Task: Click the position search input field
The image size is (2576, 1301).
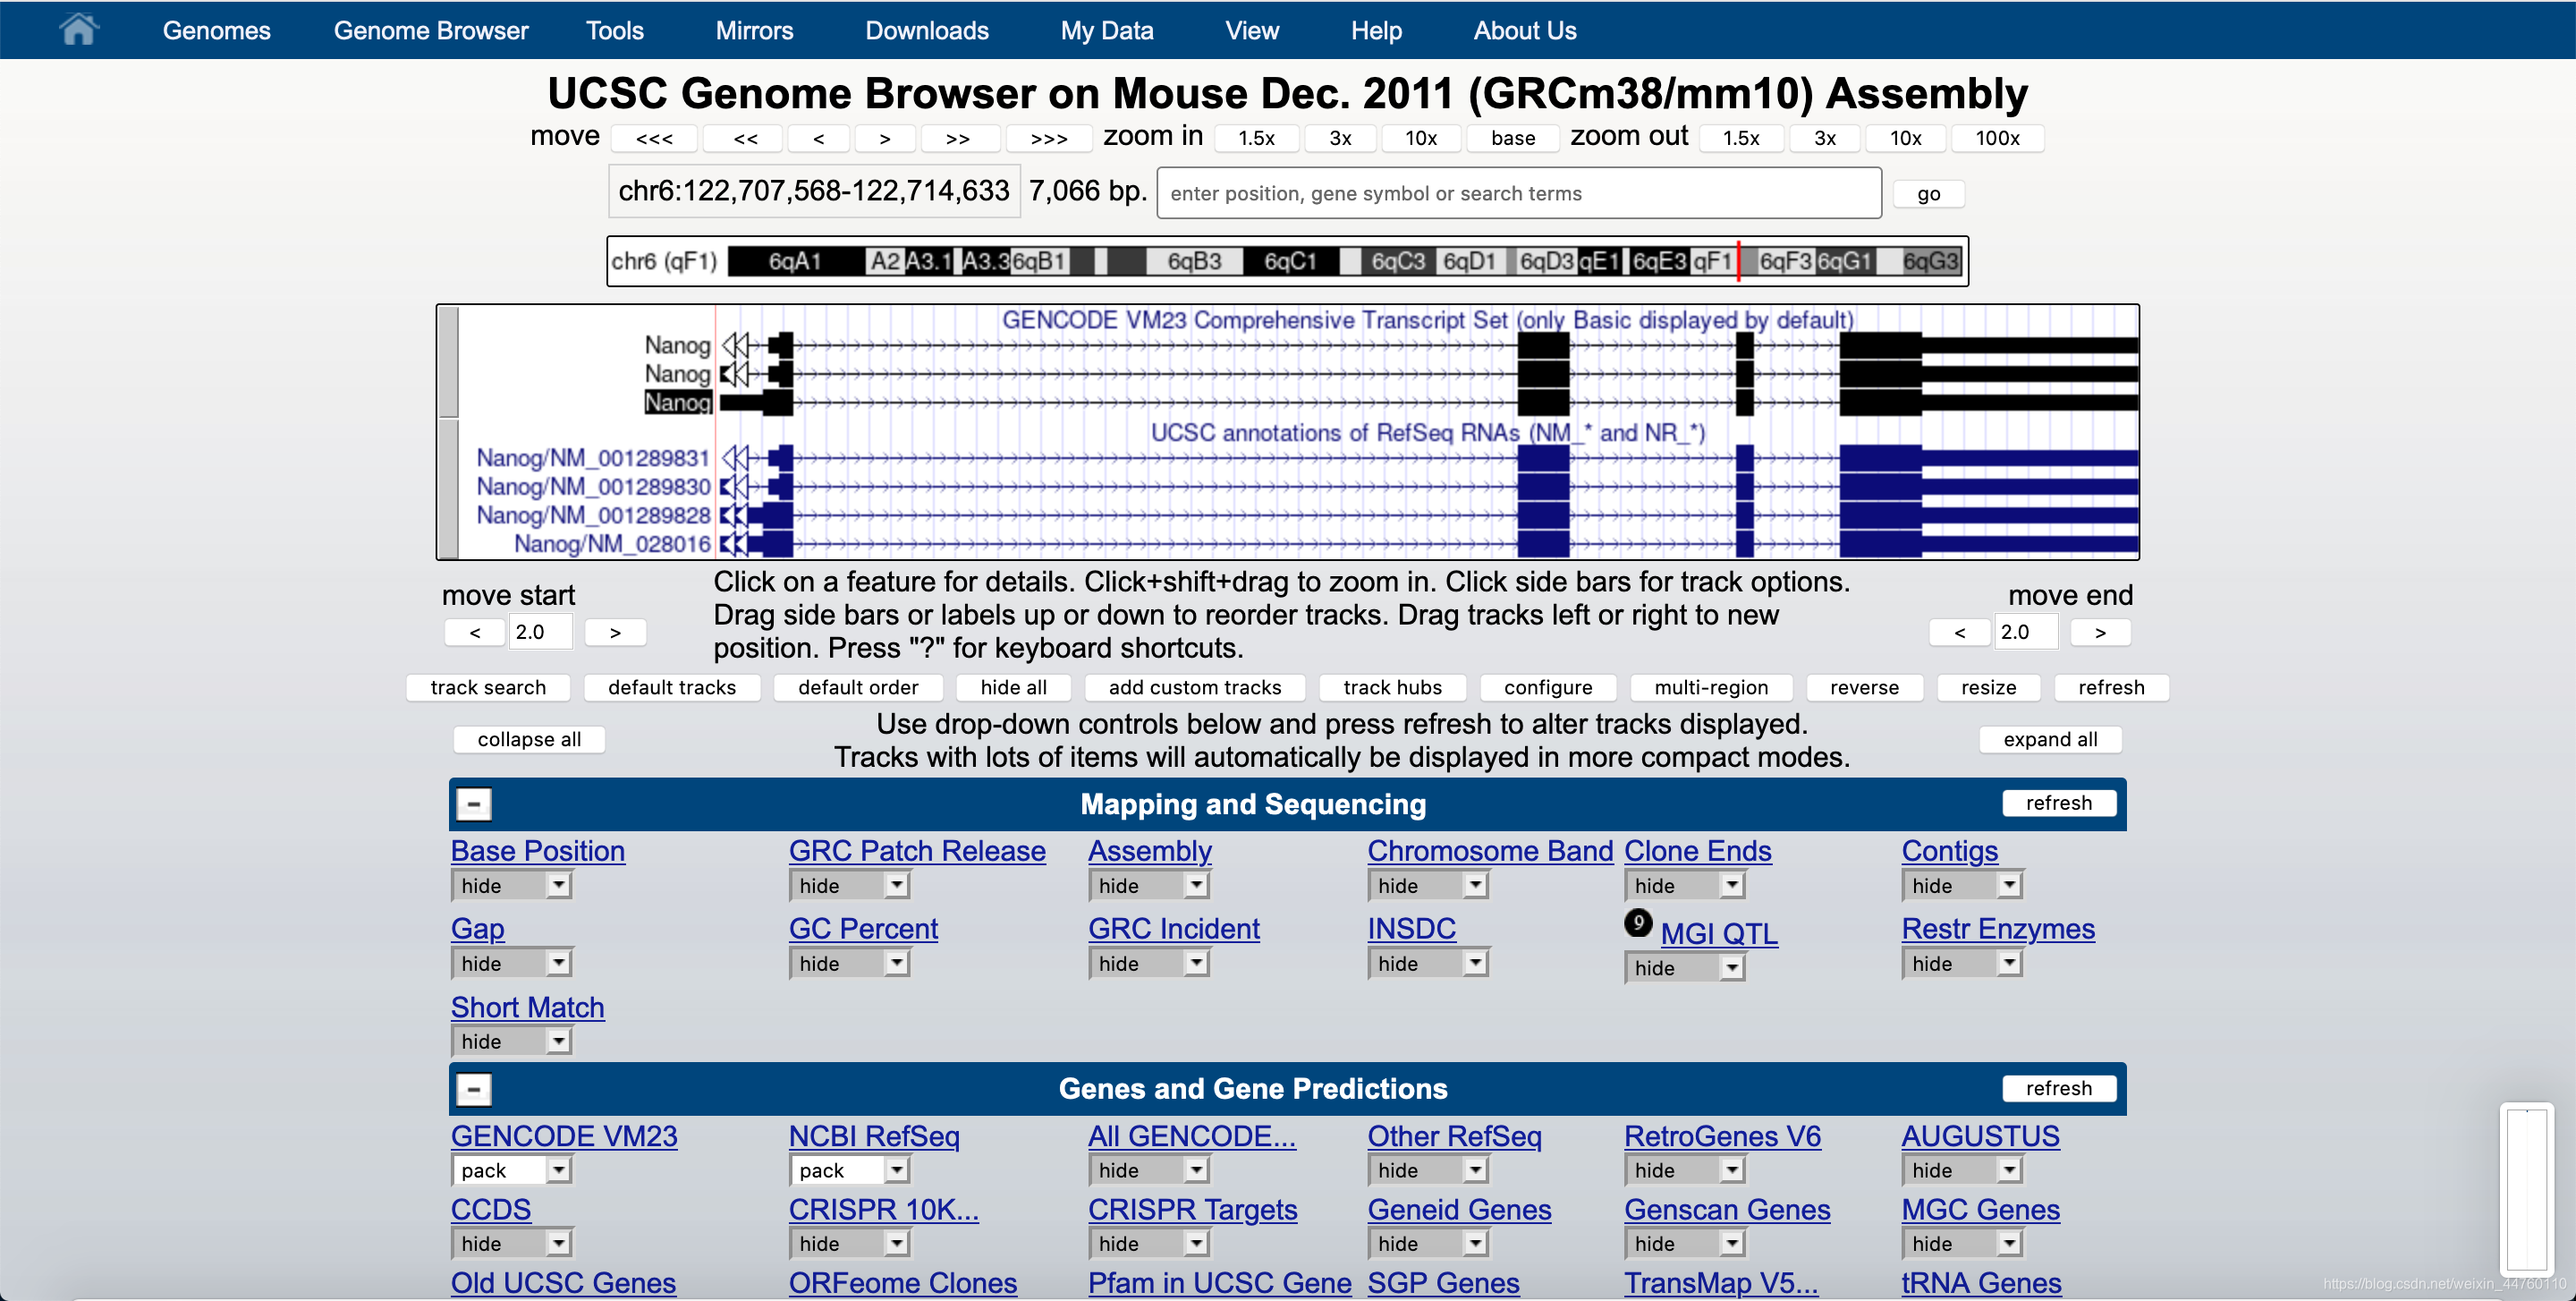Action: pyautogui.click(x=1518, y=193)
